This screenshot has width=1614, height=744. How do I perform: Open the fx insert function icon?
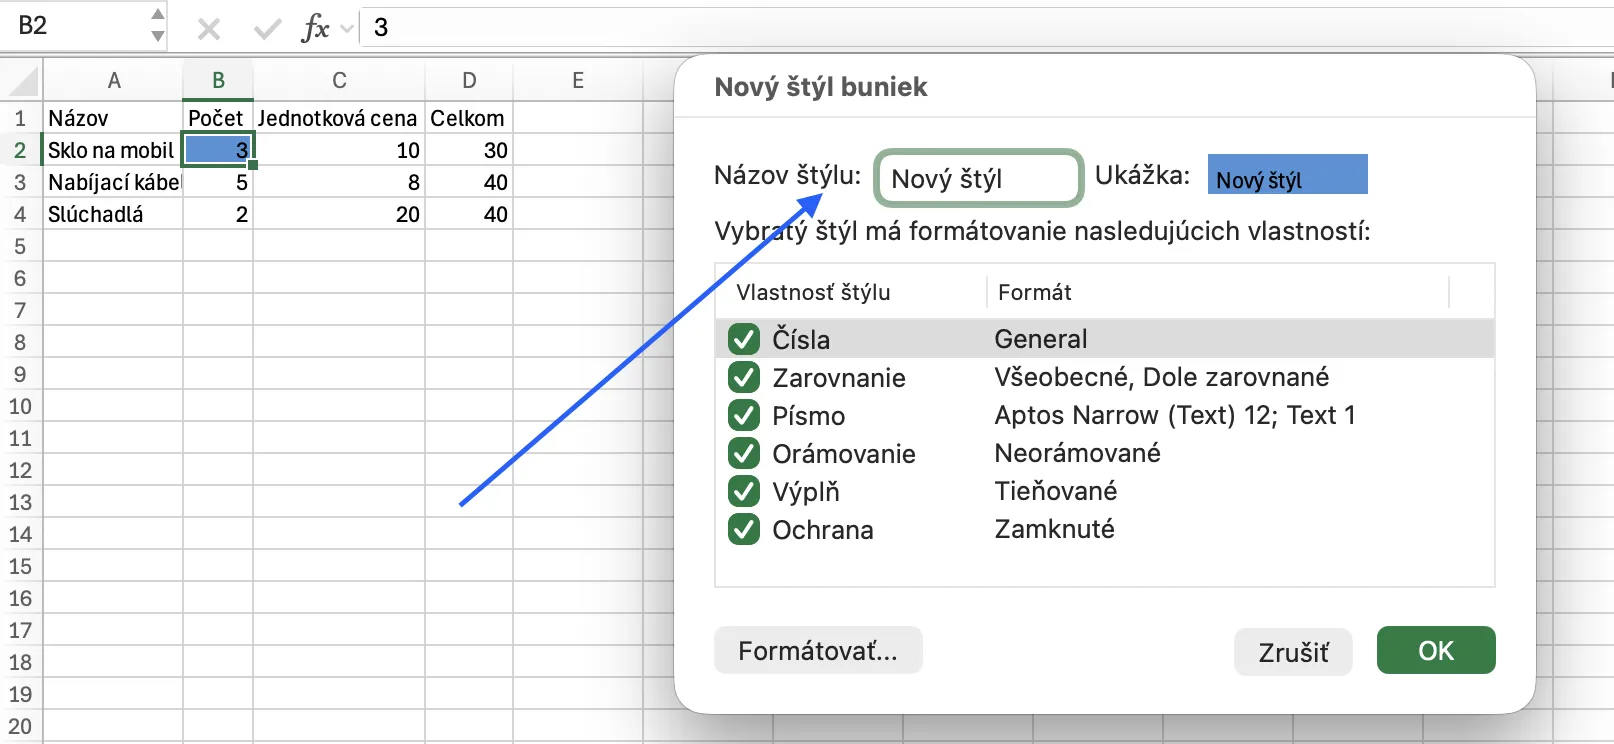[x=315, y=28]
